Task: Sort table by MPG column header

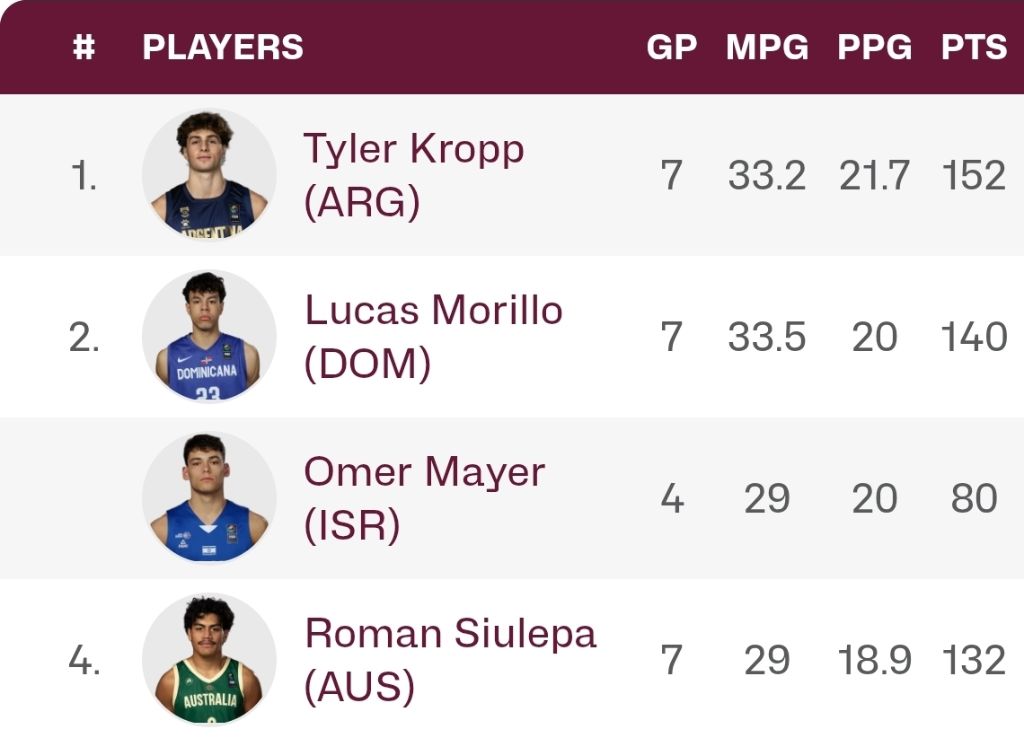Action: click(x=767, y=47)
